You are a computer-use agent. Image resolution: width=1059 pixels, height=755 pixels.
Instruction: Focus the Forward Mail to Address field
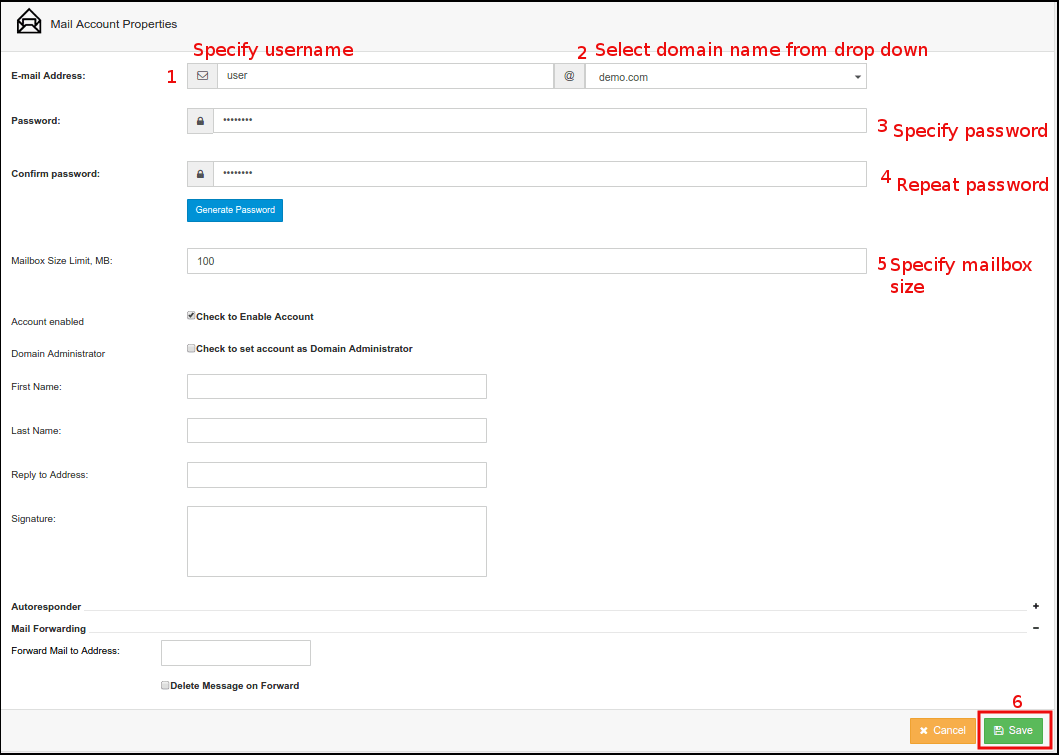(236, 653)
